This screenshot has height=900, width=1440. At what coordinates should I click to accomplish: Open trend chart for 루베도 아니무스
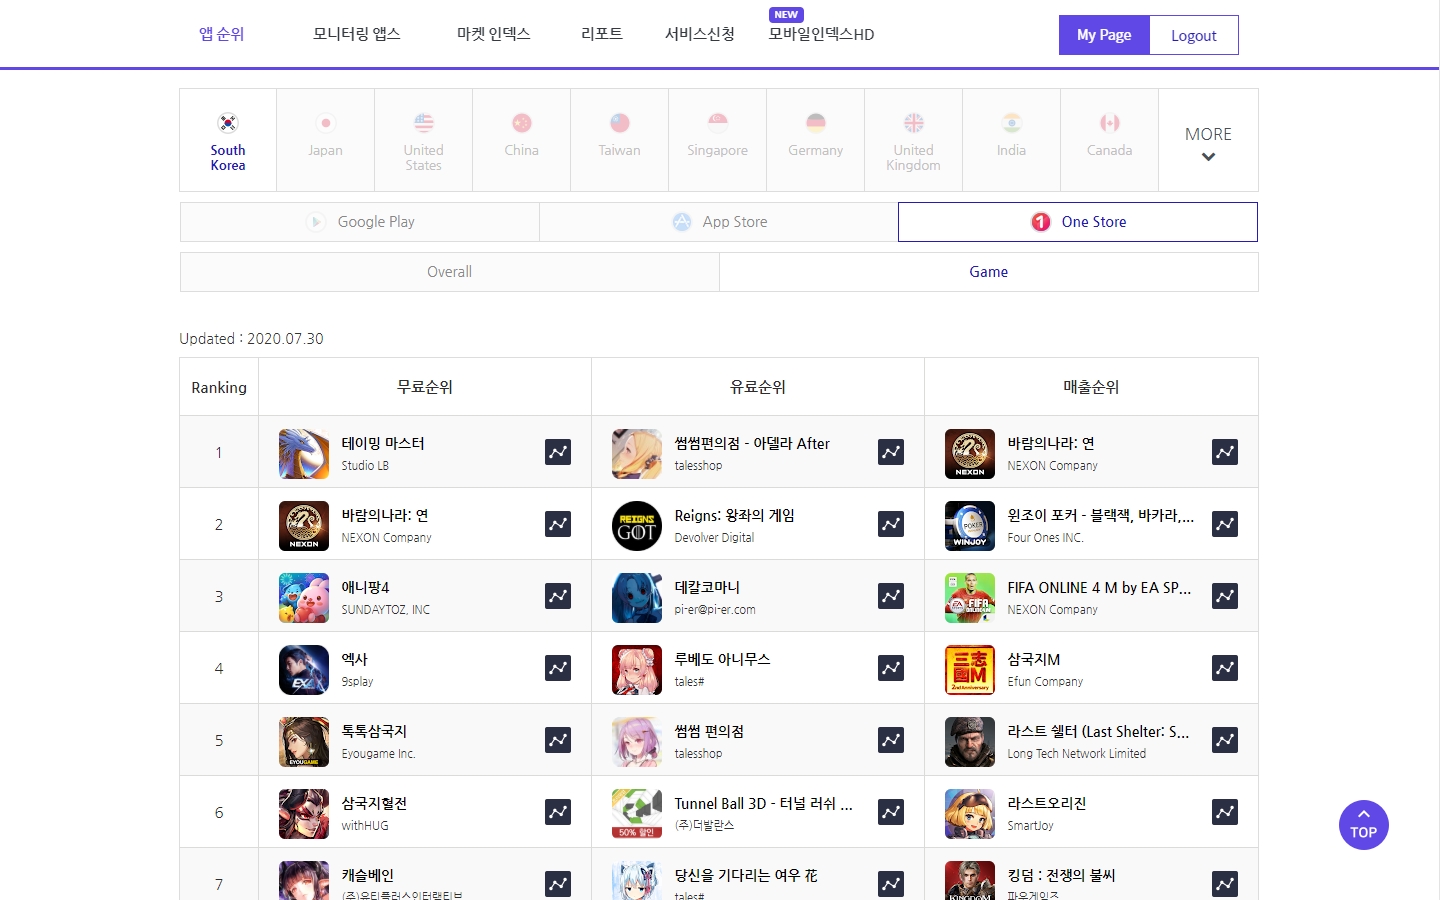[891, 668]
